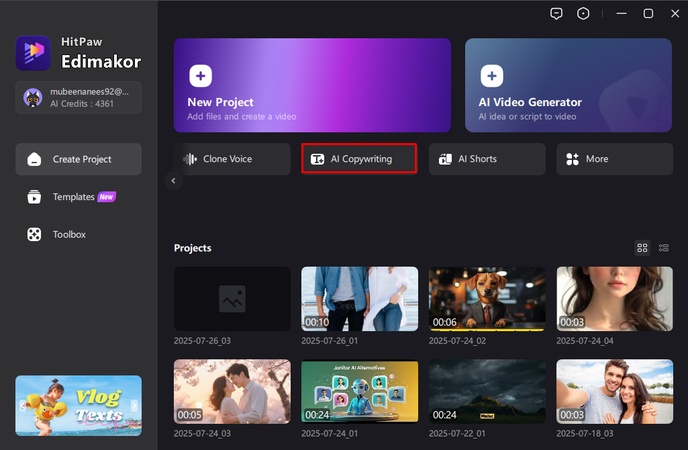Advance the Vlog Texts banner right arrow
This screenshot has height=450, width=688.
tap(134, 405)
